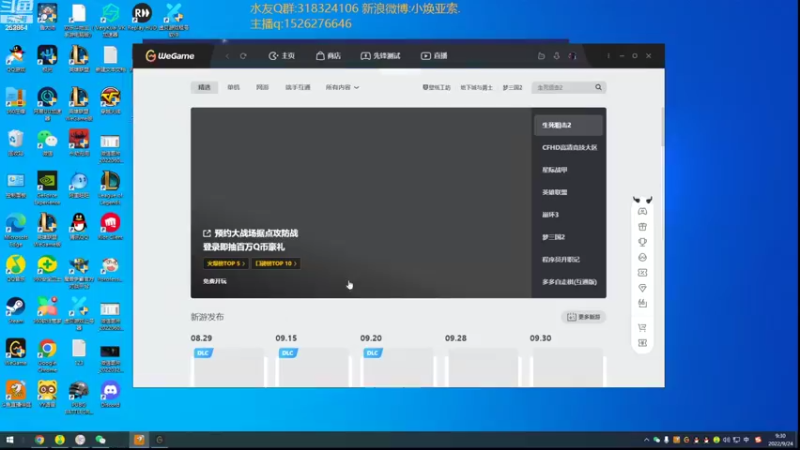
Task: Click the WeGame page vertical scrollbar
Action: 662,127
